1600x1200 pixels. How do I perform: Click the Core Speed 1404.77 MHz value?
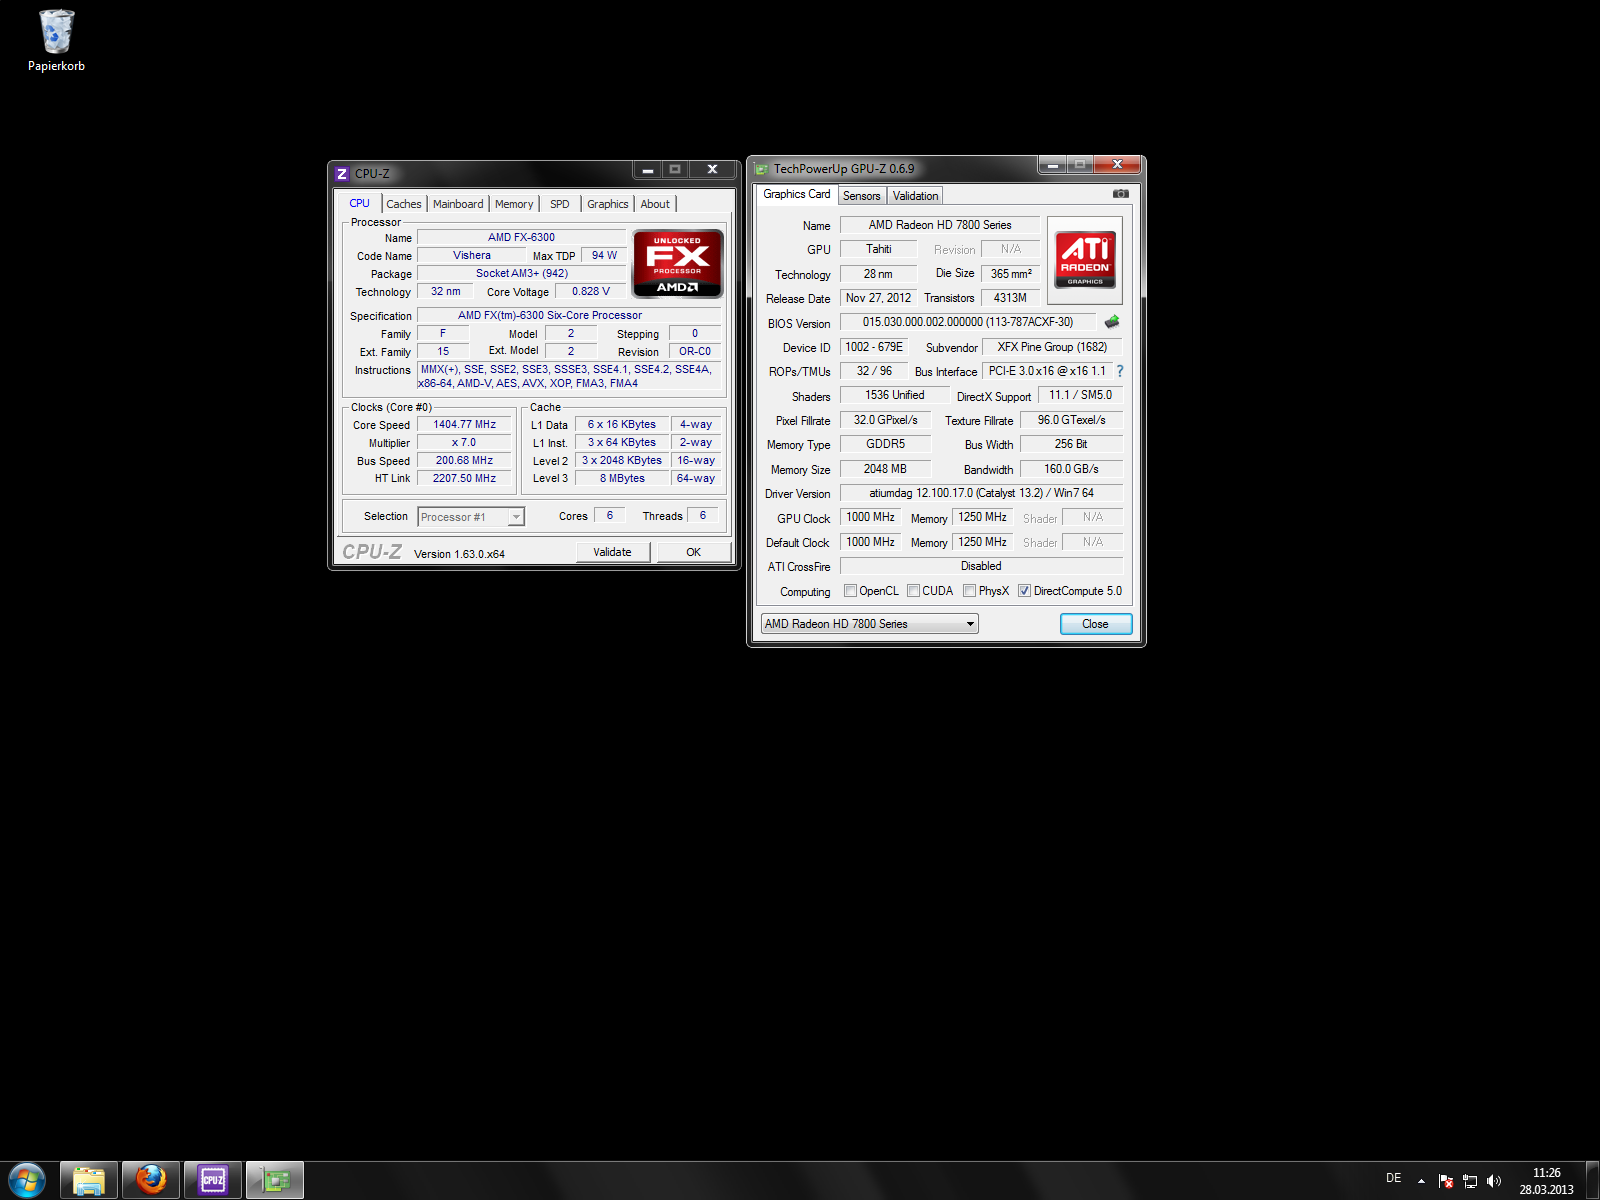(464, 425)
